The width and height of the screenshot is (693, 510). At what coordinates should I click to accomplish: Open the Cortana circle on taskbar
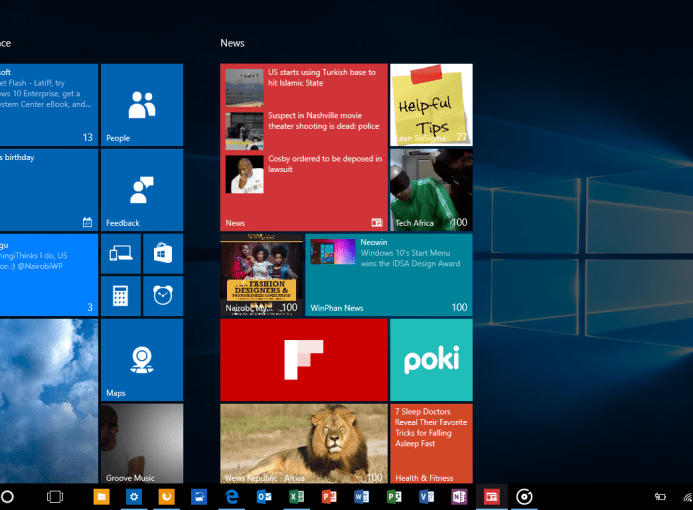[x=7, y=496]
